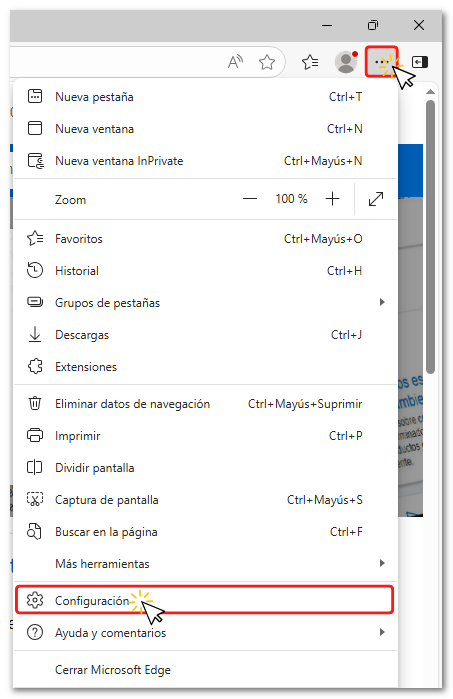This screenshot has width=453, height=699.
Task: Click the Captura de pantalla scissors icon
Action: click(x=35, y=499)
